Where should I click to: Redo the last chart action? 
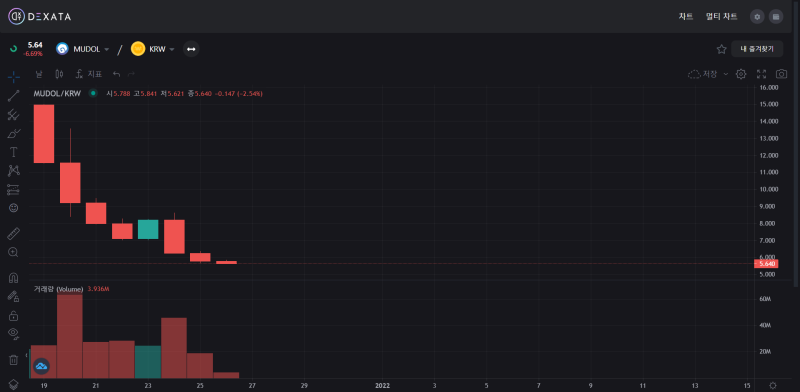(132, 75)
